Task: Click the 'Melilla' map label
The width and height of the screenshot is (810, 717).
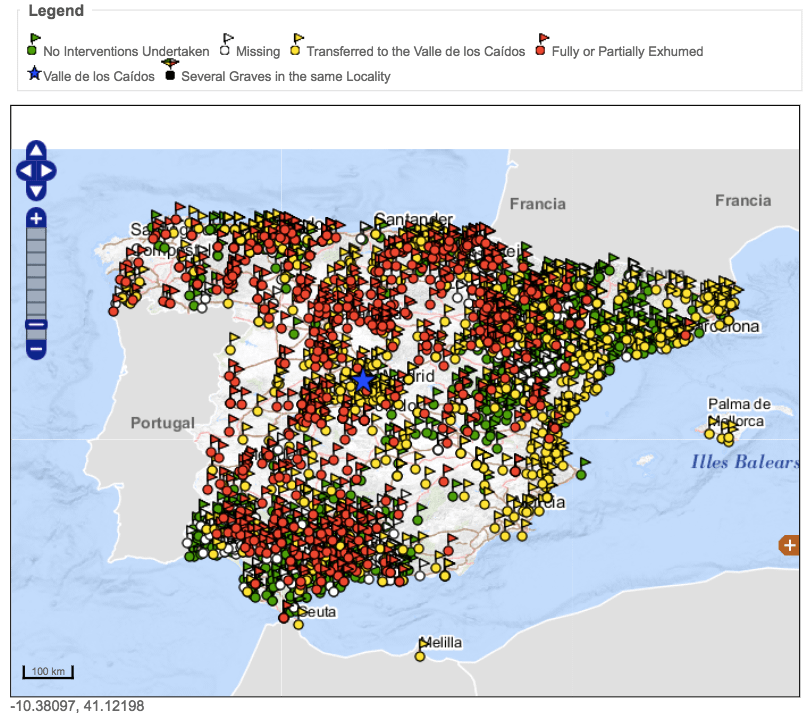Action: [441, 643]
